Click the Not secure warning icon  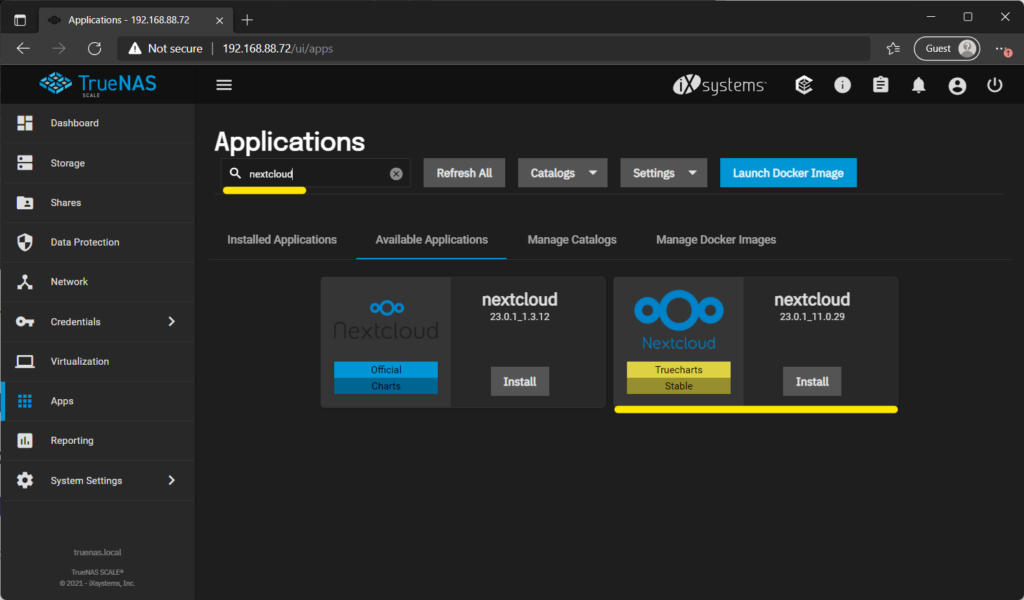coord(135,48)
